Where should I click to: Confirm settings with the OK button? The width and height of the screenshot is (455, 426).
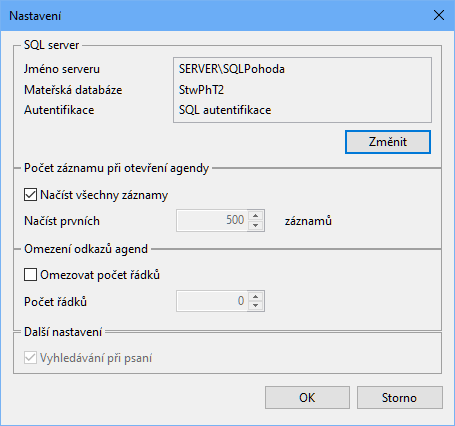(307, 397)
